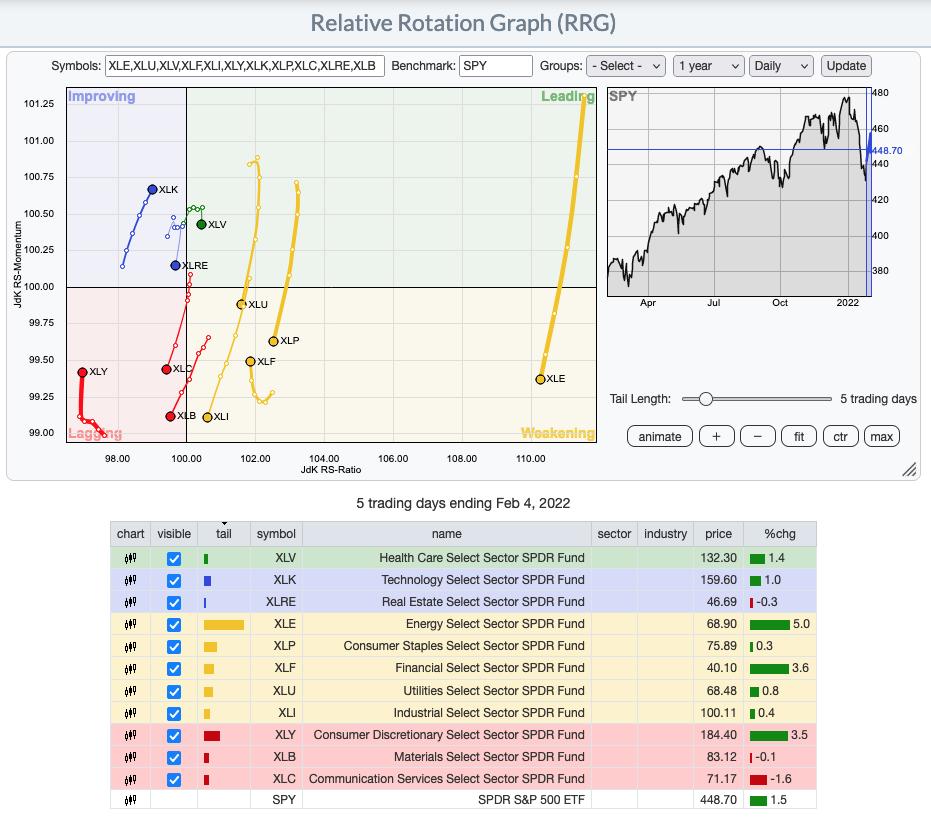Viewport: 931px width, 817px height.
Task: Click the Symbols input field
Action: (x=245, y=66)
